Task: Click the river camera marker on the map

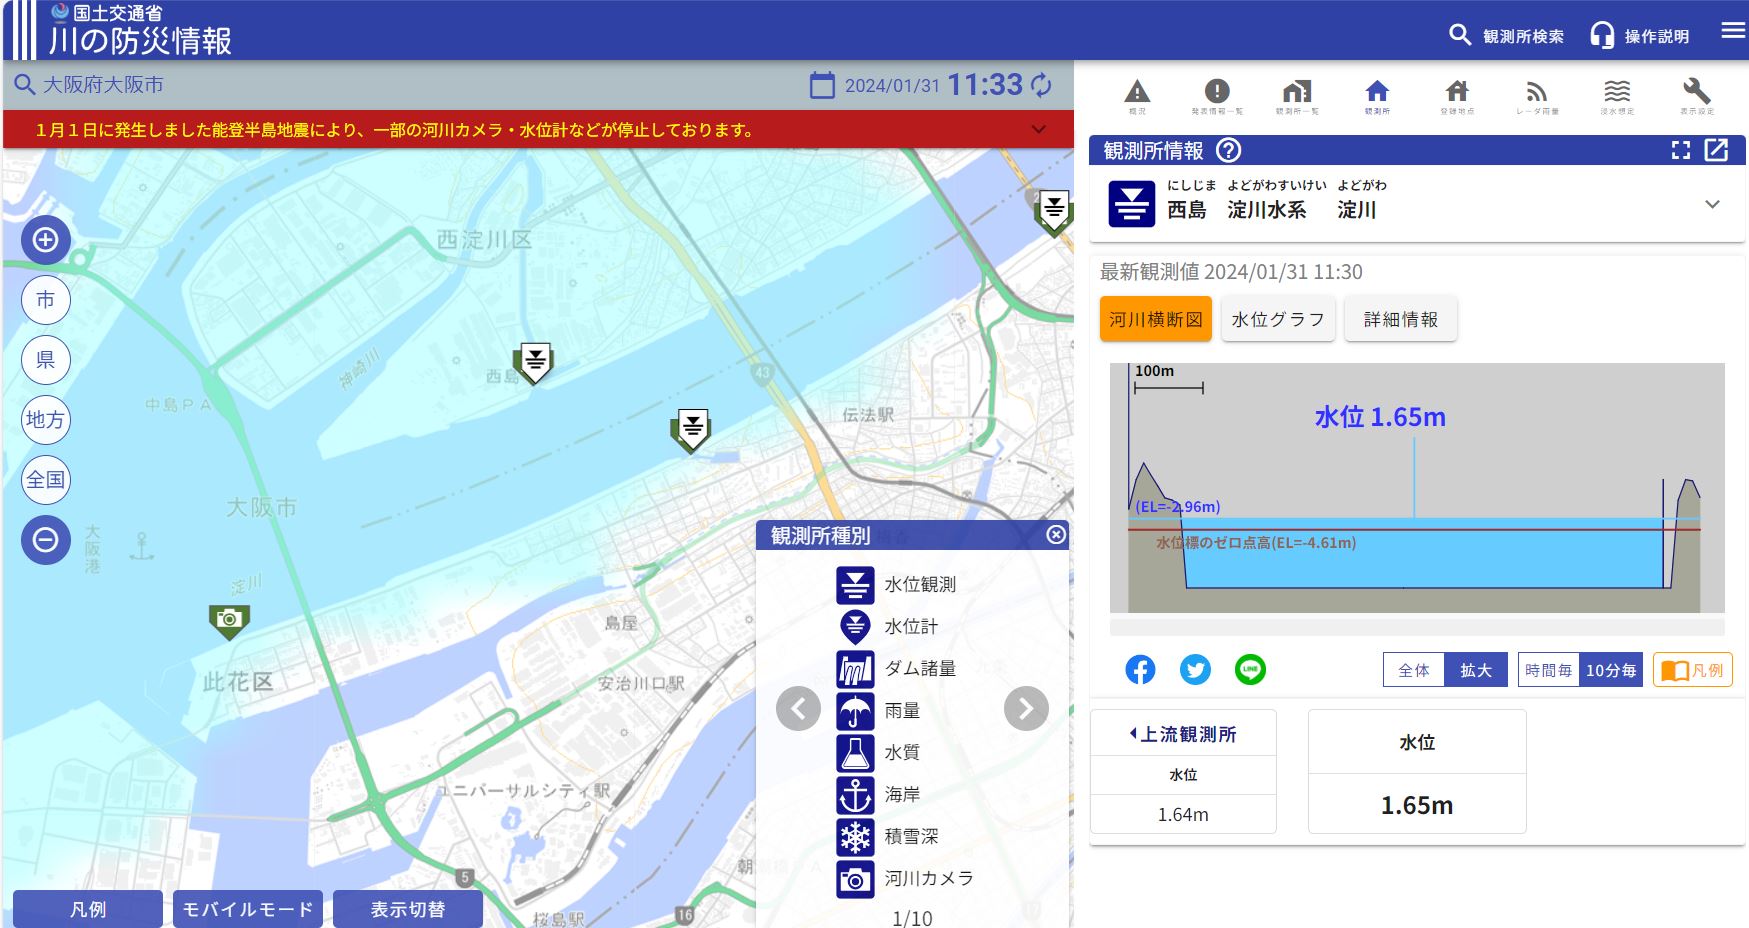Action: 229,620
